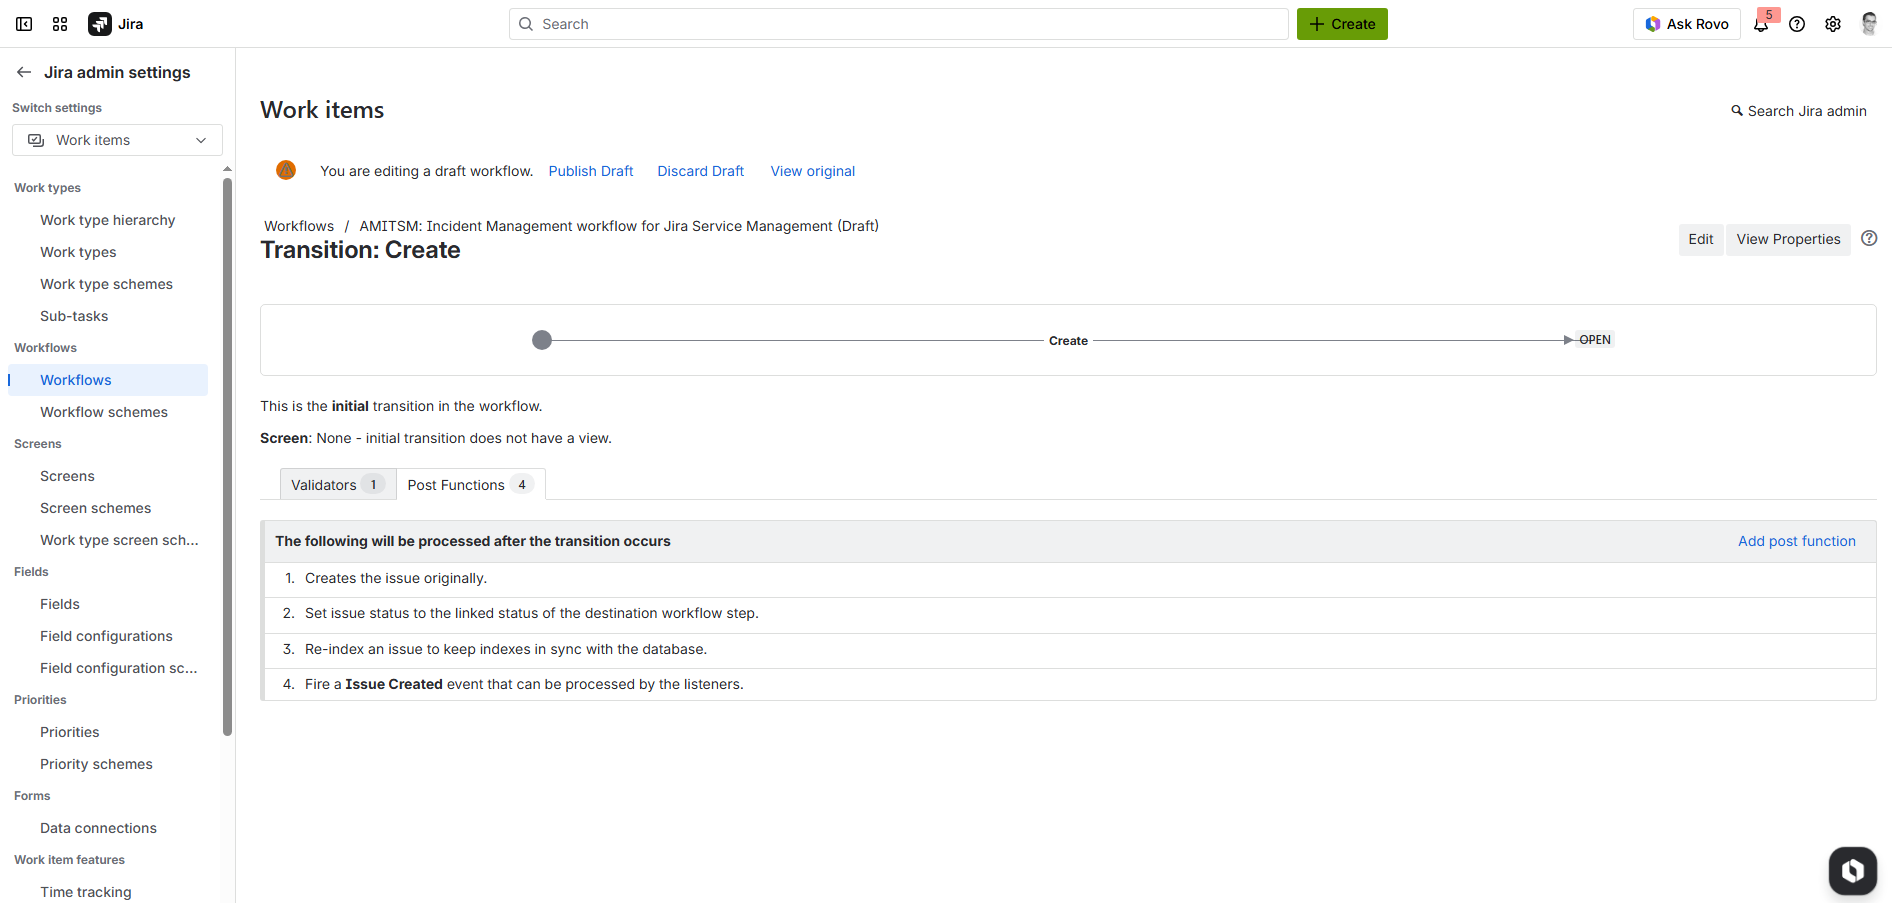1892x903 pixels.
Task: Focus the top Search field
Action: [x=899, y=24]
